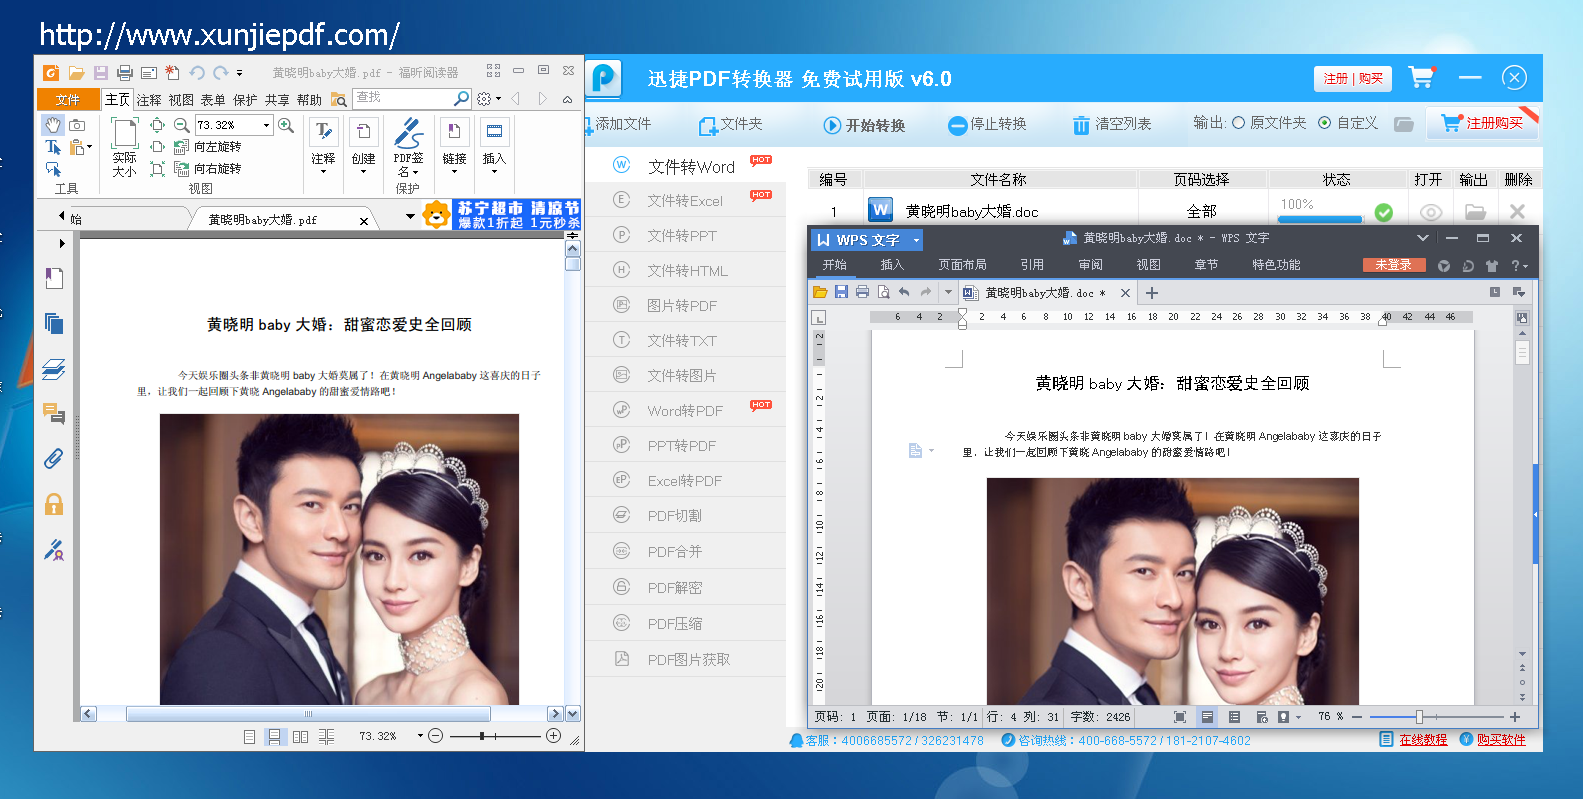Toggle facing pages view in Foxit status bar

tap(300, 737)
